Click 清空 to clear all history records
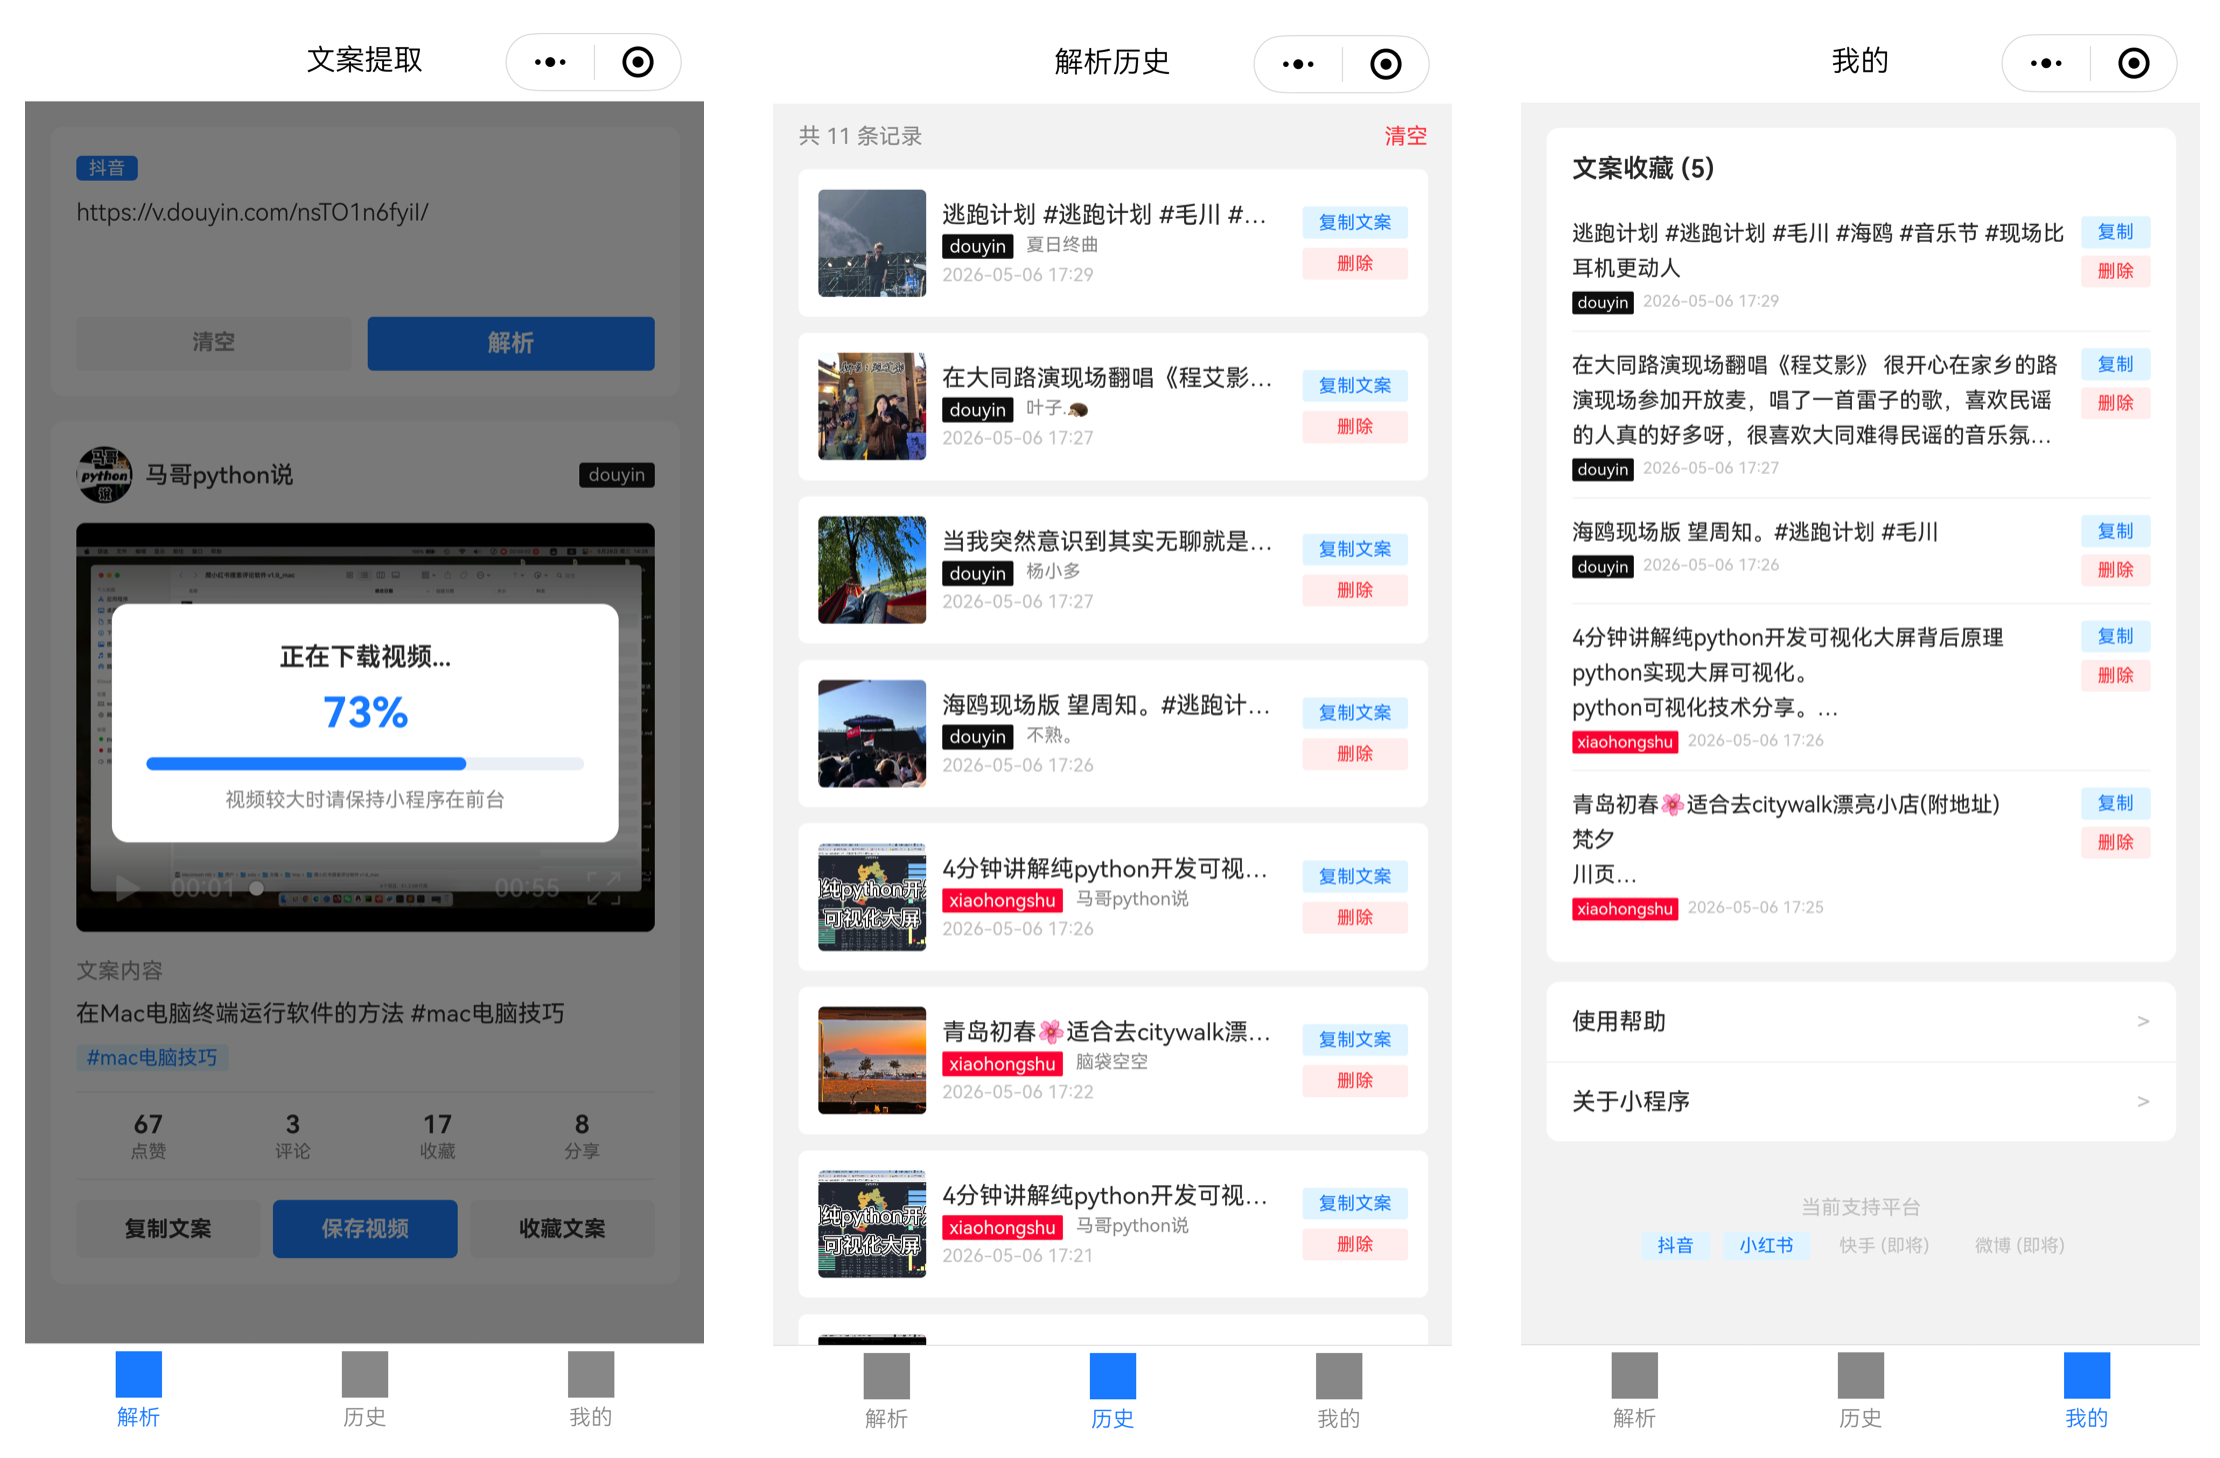This screenshot has width=2220, height=1458. pos(1405,136)
